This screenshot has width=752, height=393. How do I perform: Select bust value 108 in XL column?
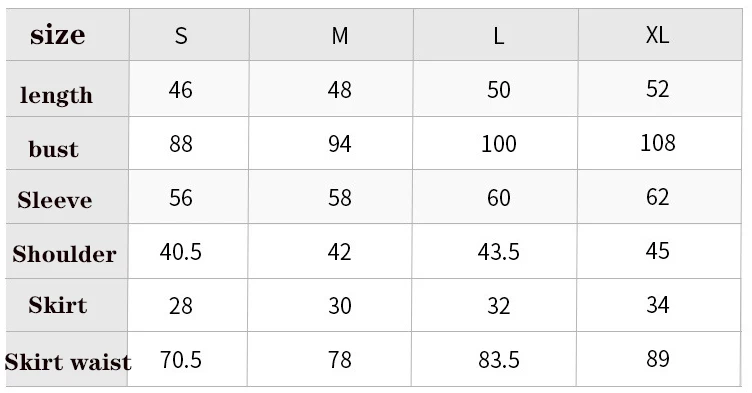coord(658,143)
